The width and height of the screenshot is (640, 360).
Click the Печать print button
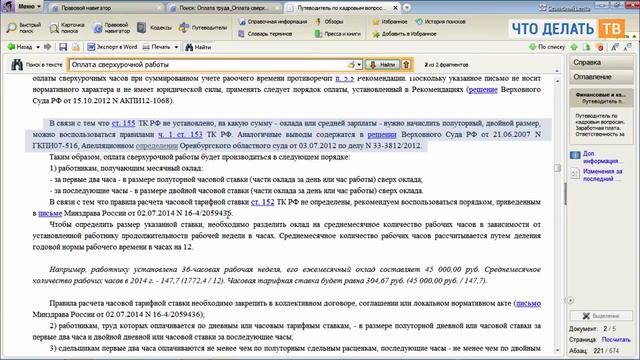click(x=157, y=47)
